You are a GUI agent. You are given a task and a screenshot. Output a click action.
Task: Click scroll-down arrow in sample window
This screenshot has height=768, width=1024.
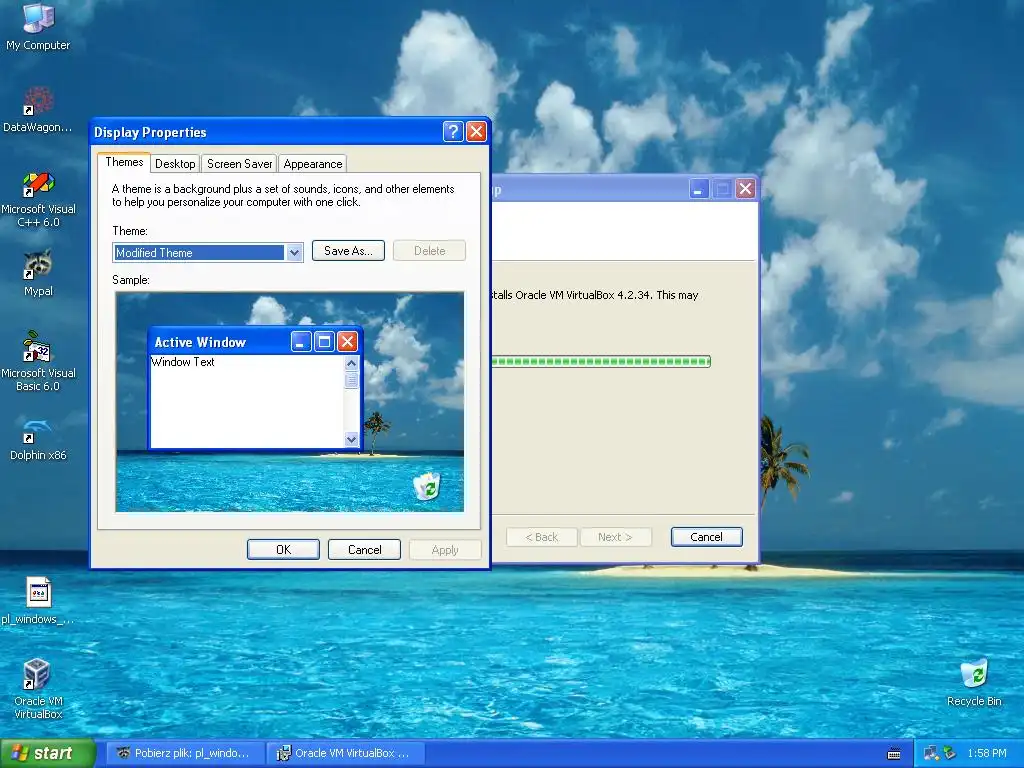click(351, 439)
